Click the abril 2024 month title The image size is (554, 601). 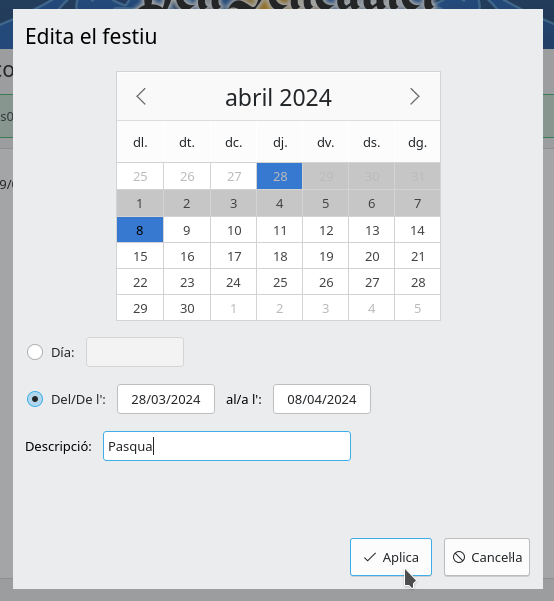click(x=278, y=97)
